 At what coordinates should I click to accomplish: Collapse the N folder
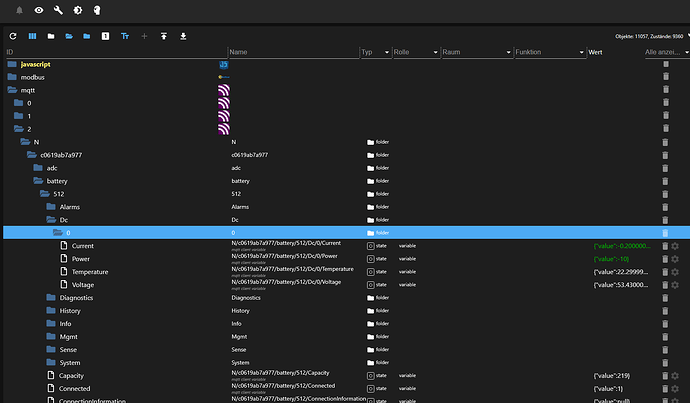[x=25, y=142]
